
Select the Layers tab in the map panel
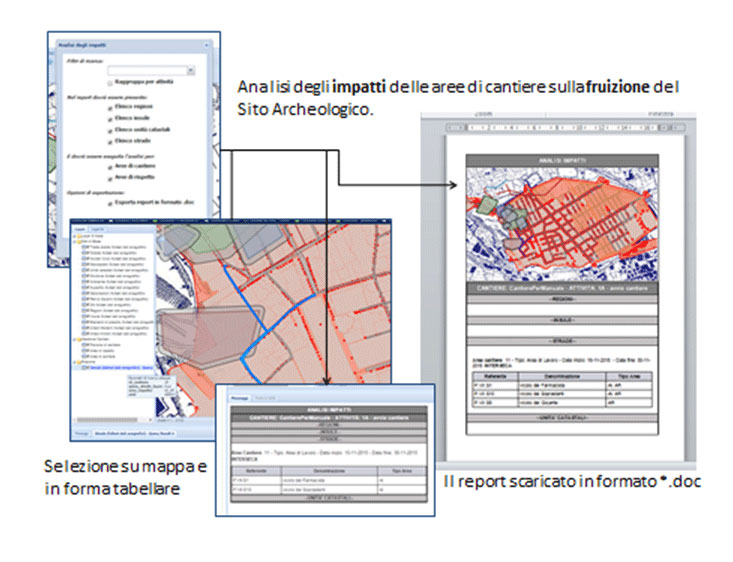(x=81, y=228)
